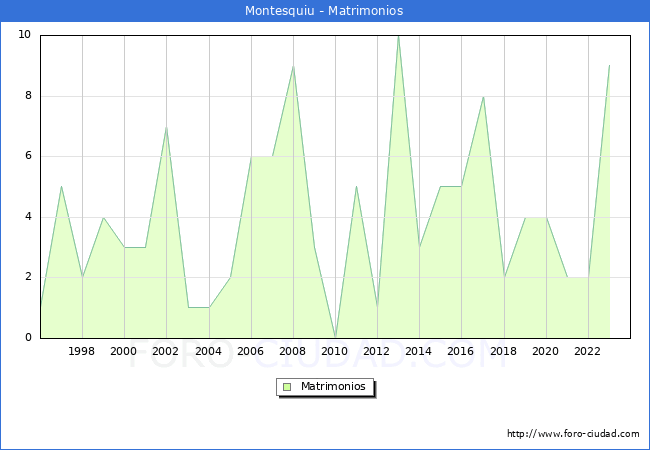Viewport: 650px width, 450px height.
Task: Click the 2004 x-axis label
Action: pos(208,351)
